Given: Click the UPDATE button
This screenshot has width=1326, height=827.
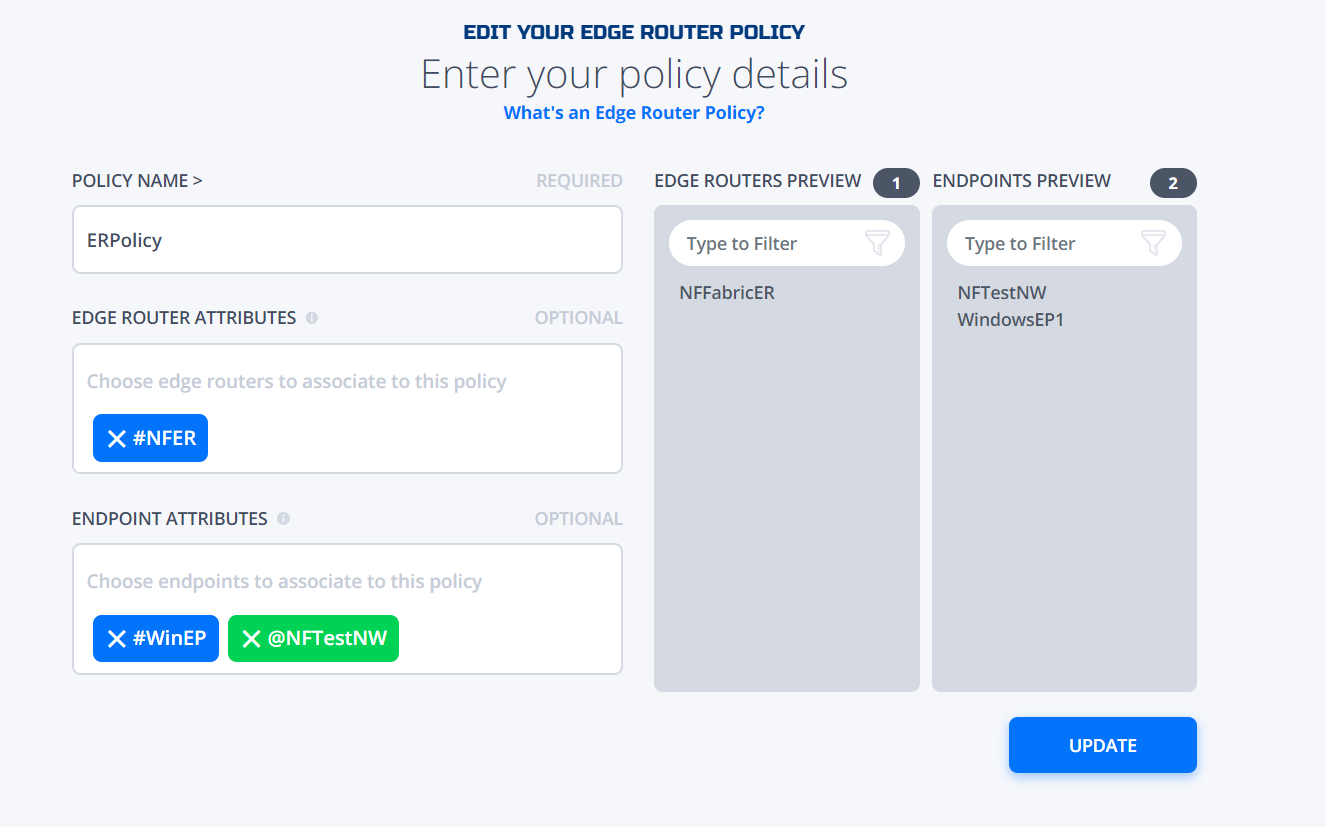Looking at the screenshot, I should [x=1103, y=745].
